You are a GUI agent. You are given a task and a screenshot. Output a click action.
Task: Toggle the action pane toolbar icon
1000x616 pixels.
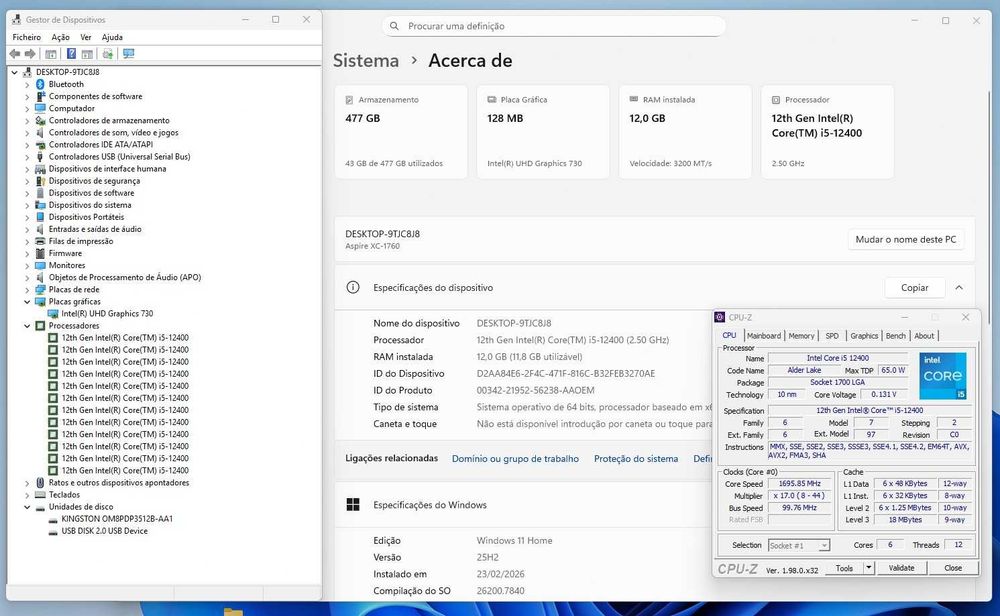pyautogui.click(x=87, y=54)
